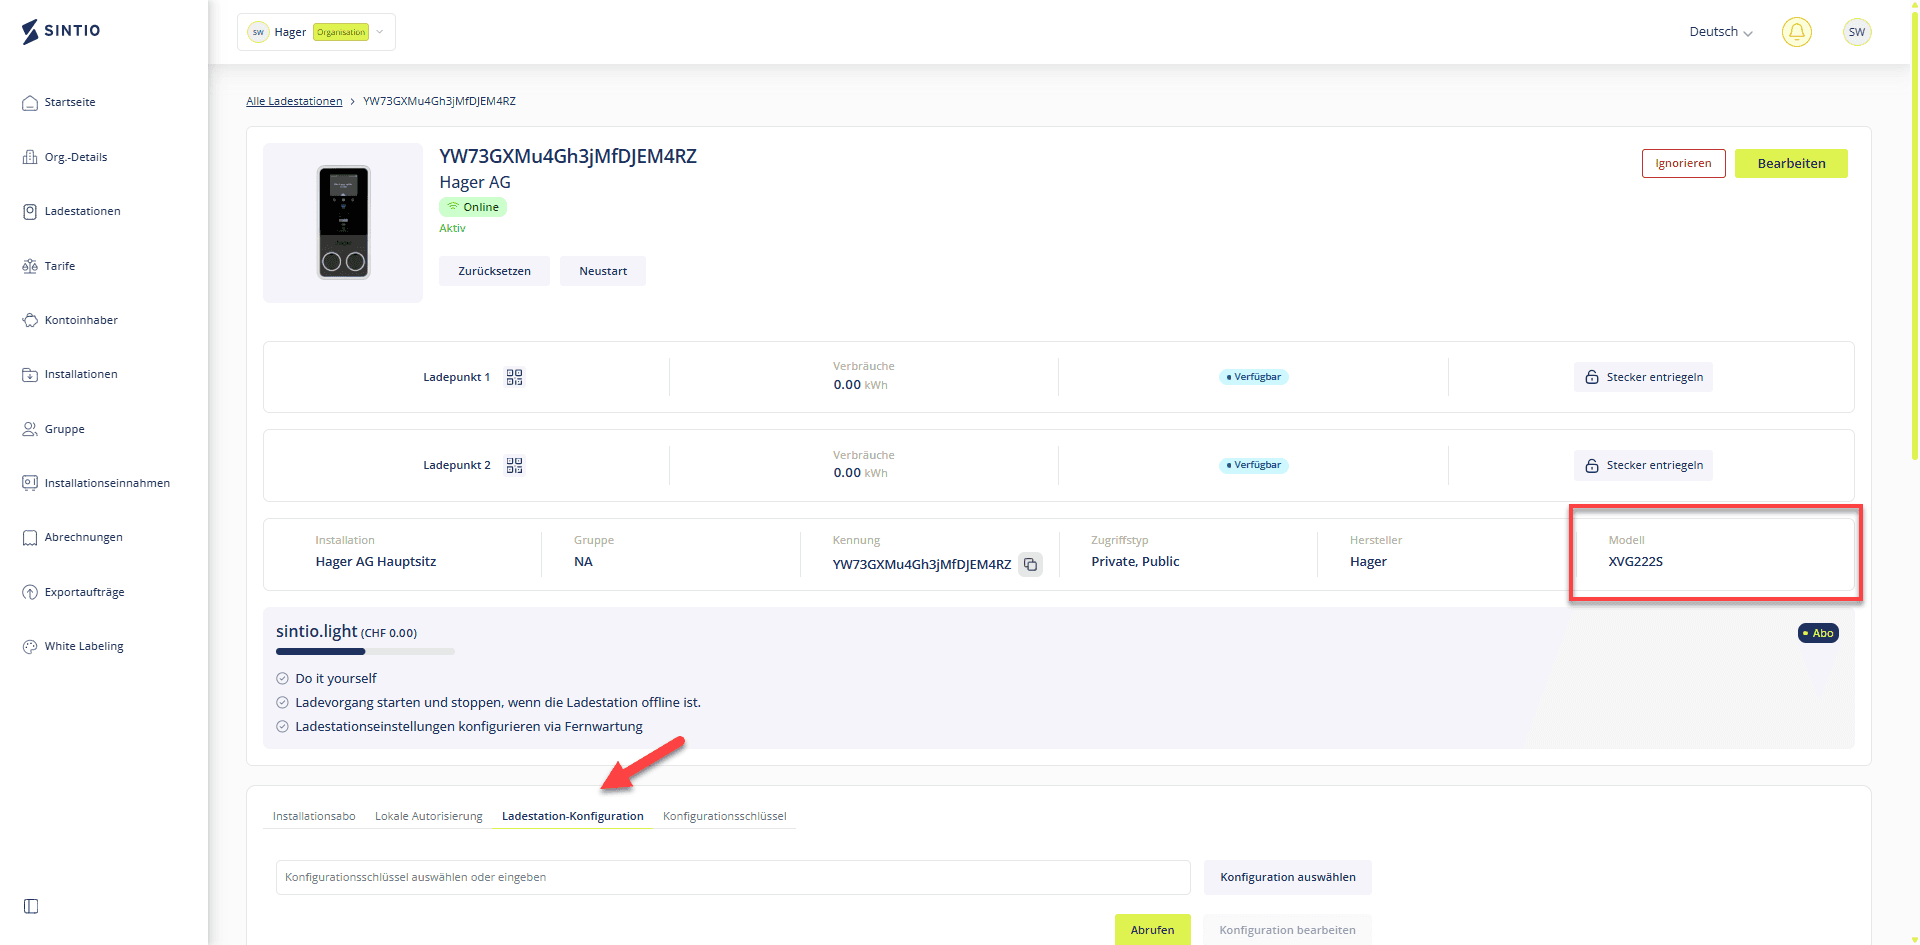Click the charging station thumbnail image

tap(343, 222)
